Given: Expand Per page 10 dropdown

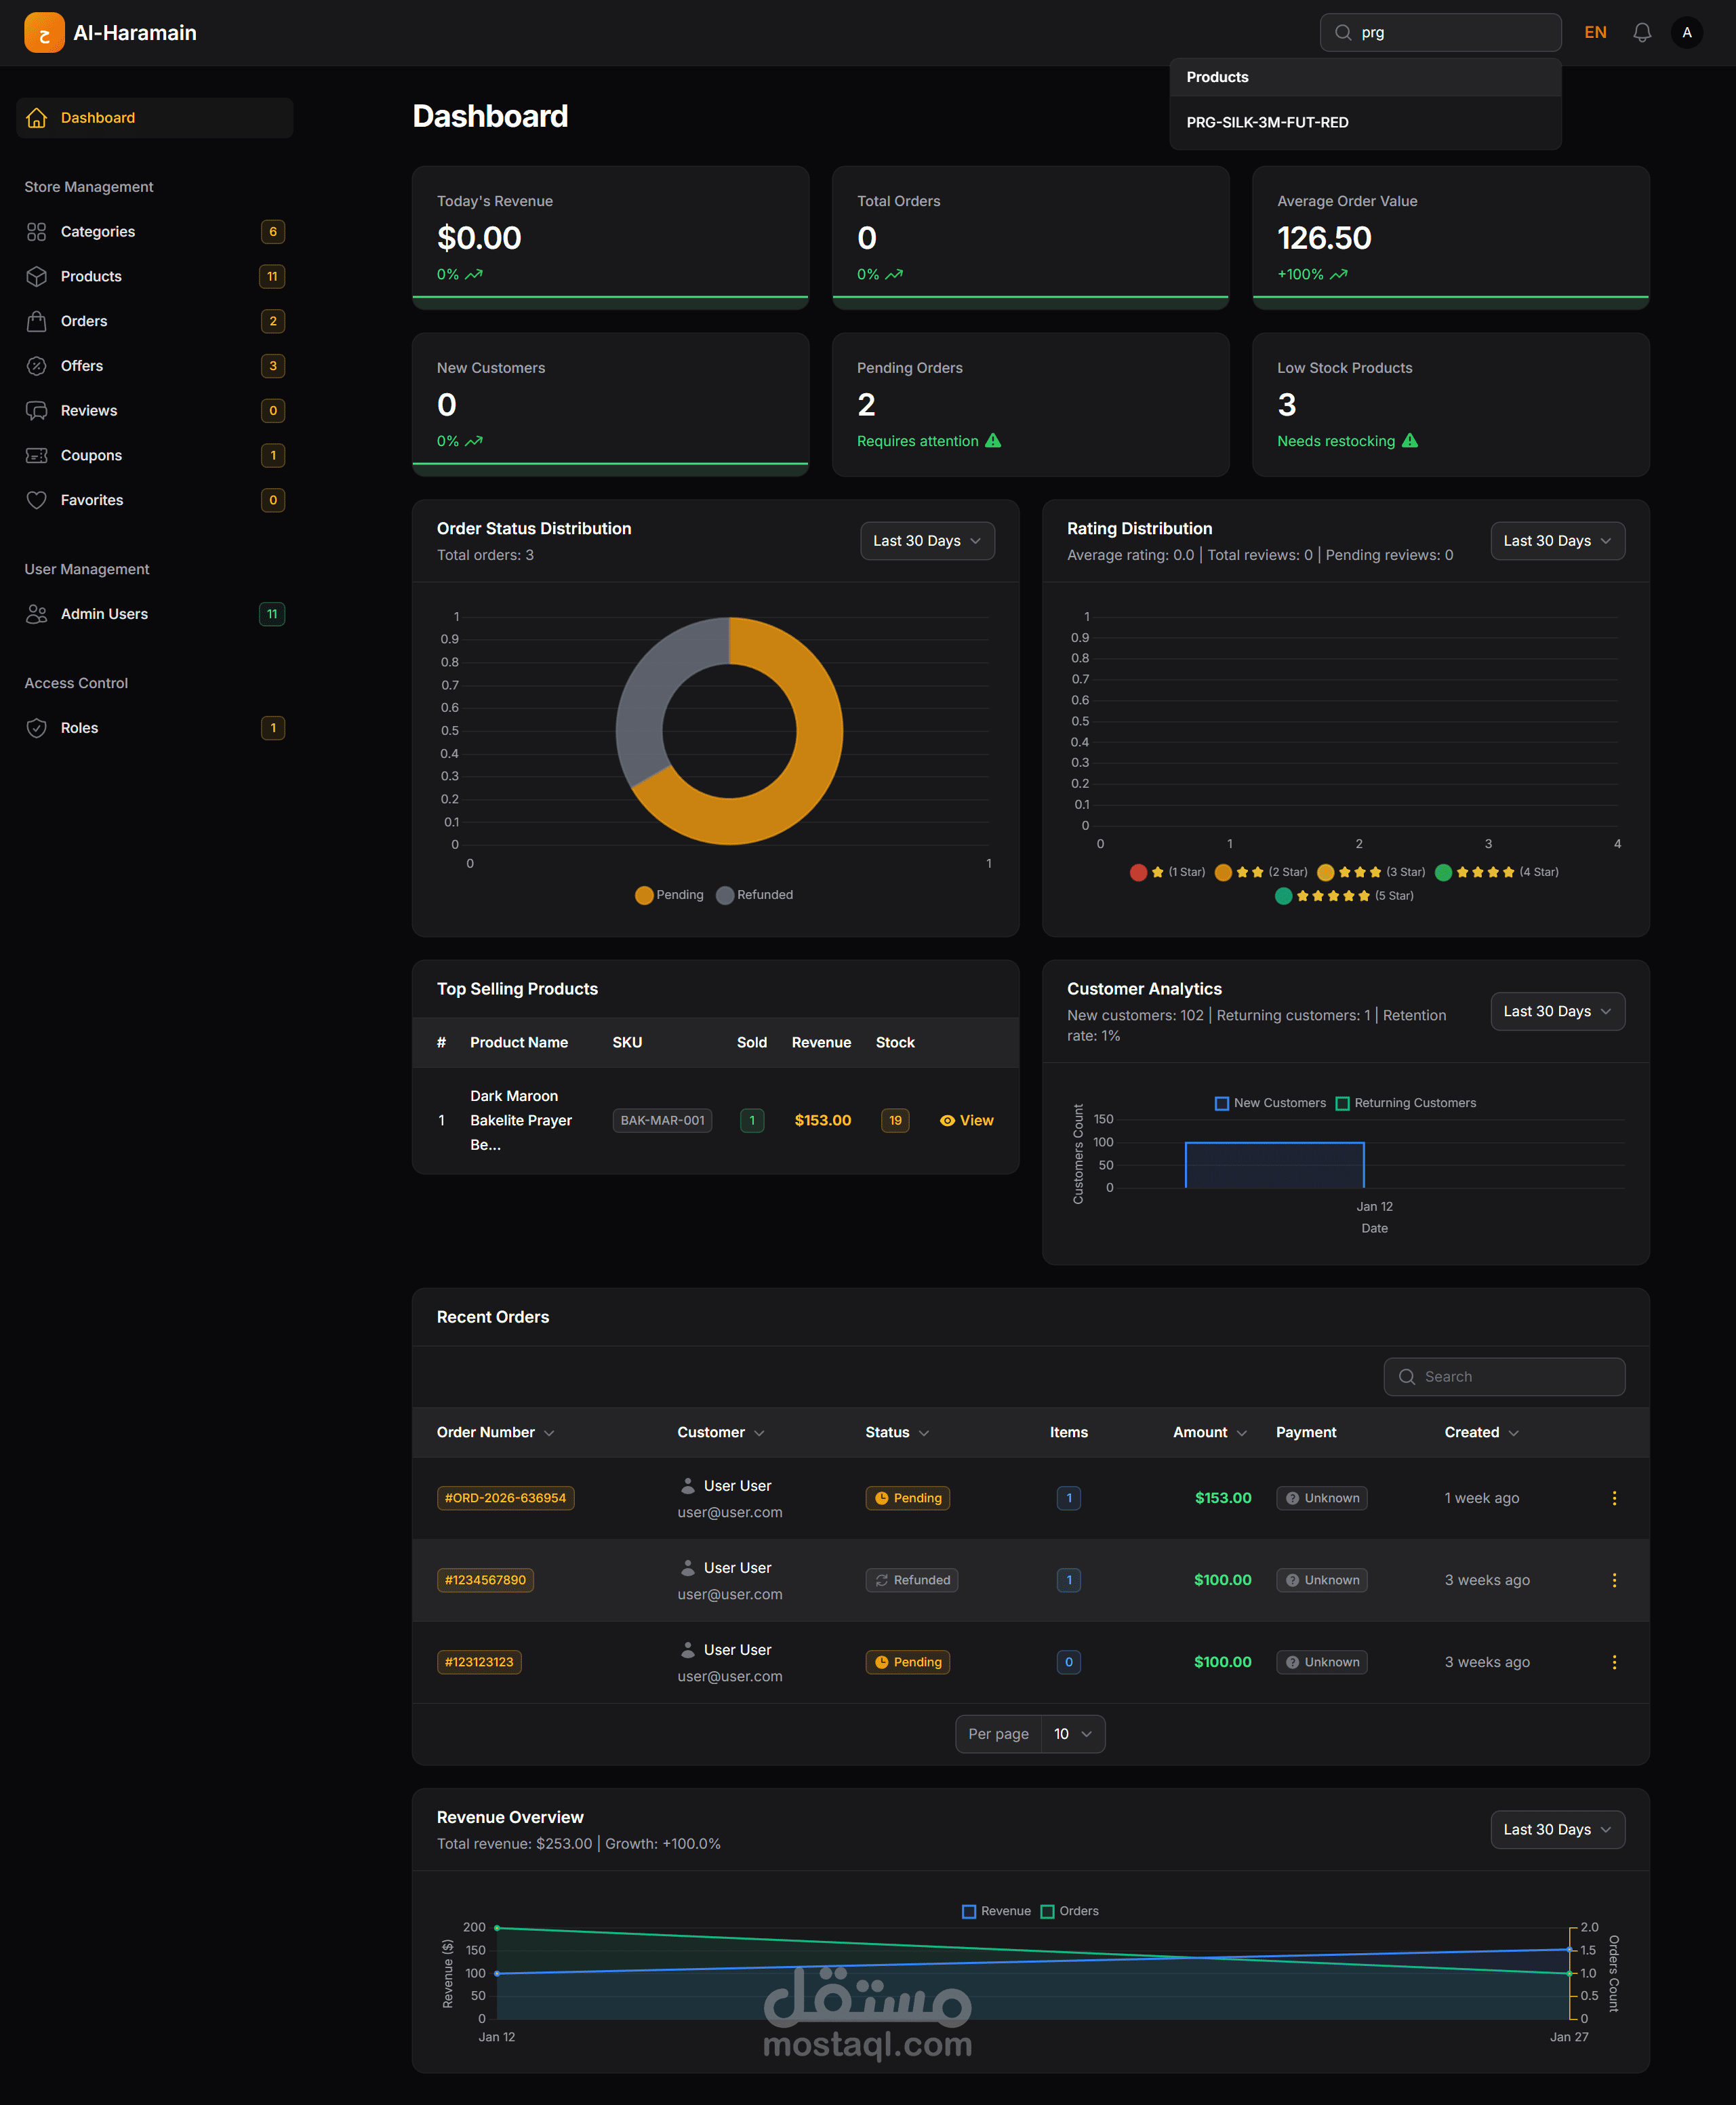Looking at the screenshot, I should (x=1072, y=1734).
